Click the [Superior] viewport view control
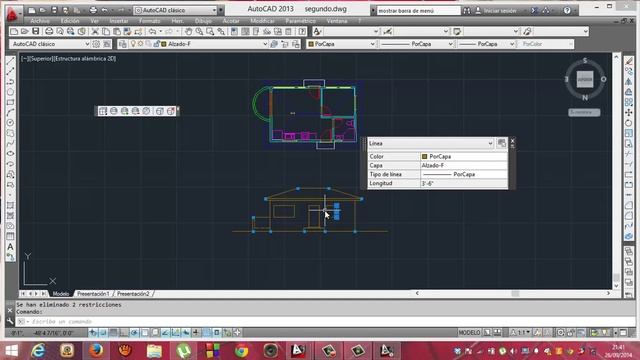640x360 pixels. coord(41,59)
